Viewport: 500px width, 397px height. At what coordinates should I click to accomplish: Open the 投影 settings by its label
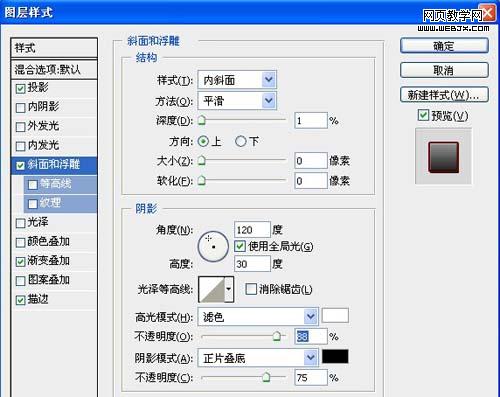(38, 87)
